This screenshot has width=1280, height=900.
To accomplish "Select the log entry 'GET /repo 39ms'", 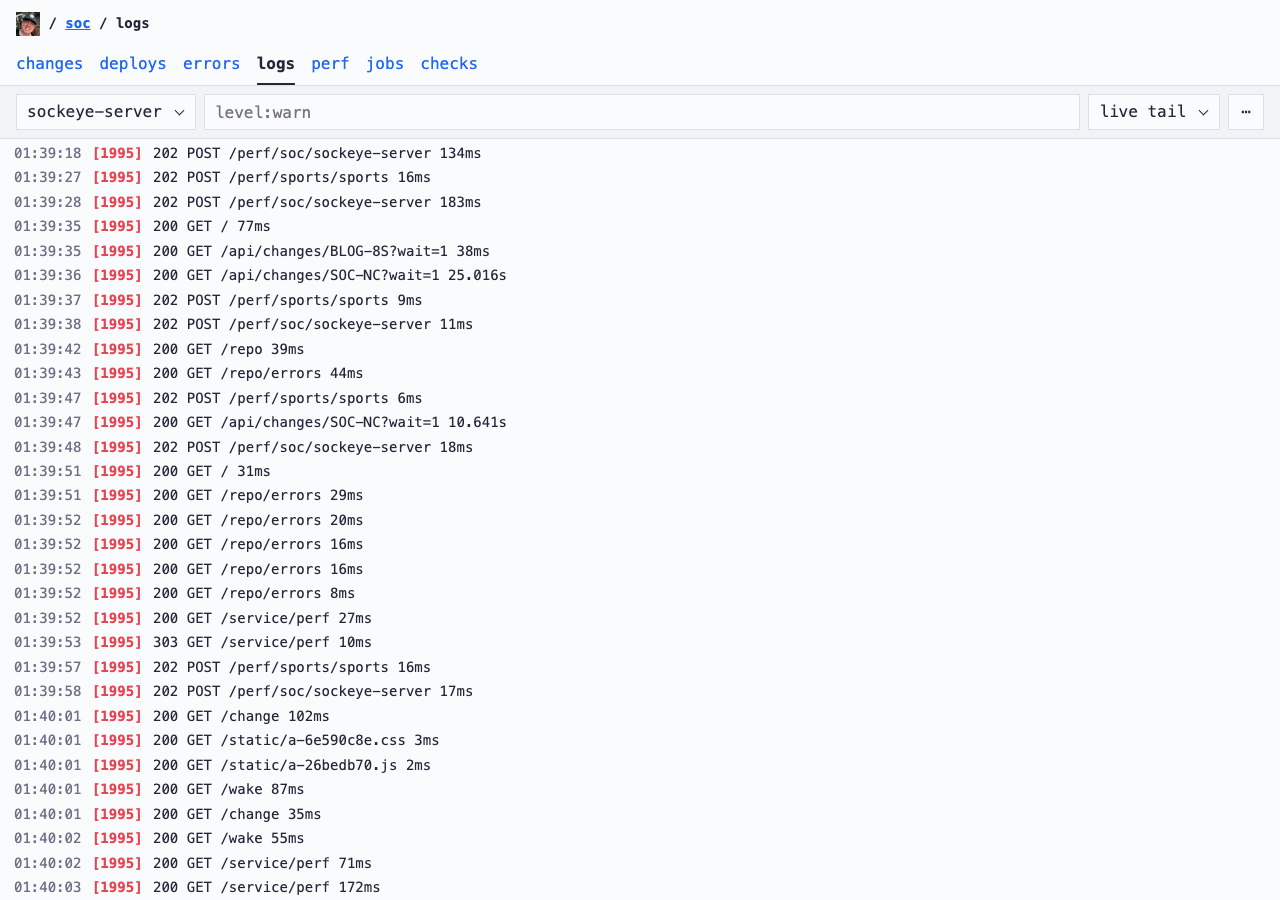I will coord(640,349).
